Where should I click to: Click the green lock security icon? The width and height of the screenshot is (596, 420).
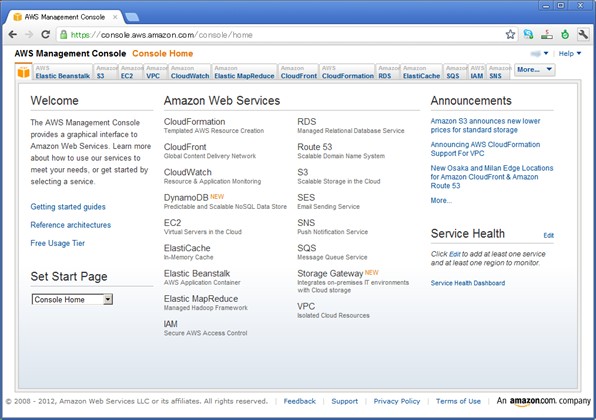pos(64,35)
